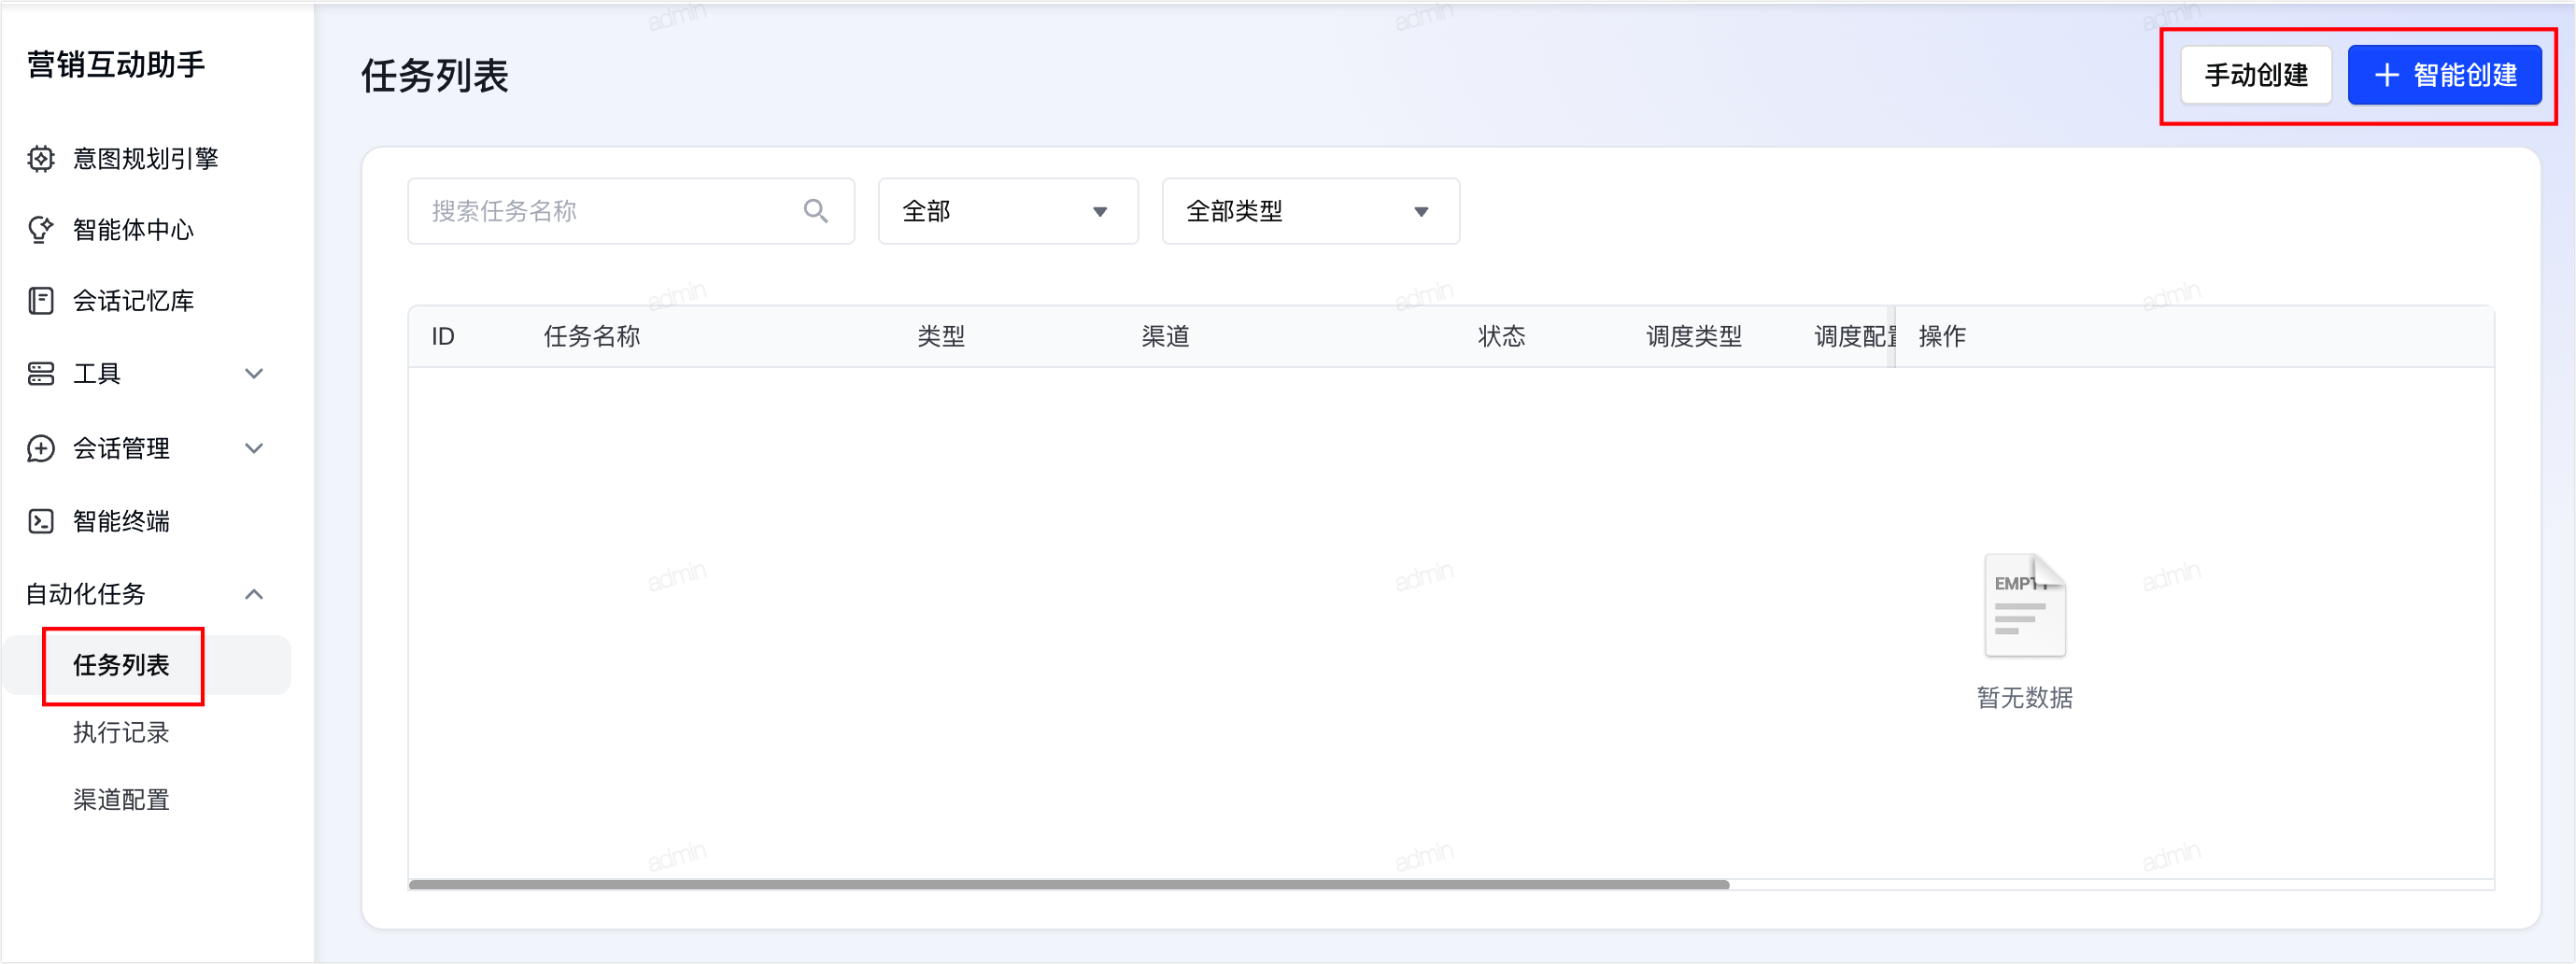The image size is (2576, 964).
Task: Click the 暂无数据 empty text
Action: (x=2025, y=698)
